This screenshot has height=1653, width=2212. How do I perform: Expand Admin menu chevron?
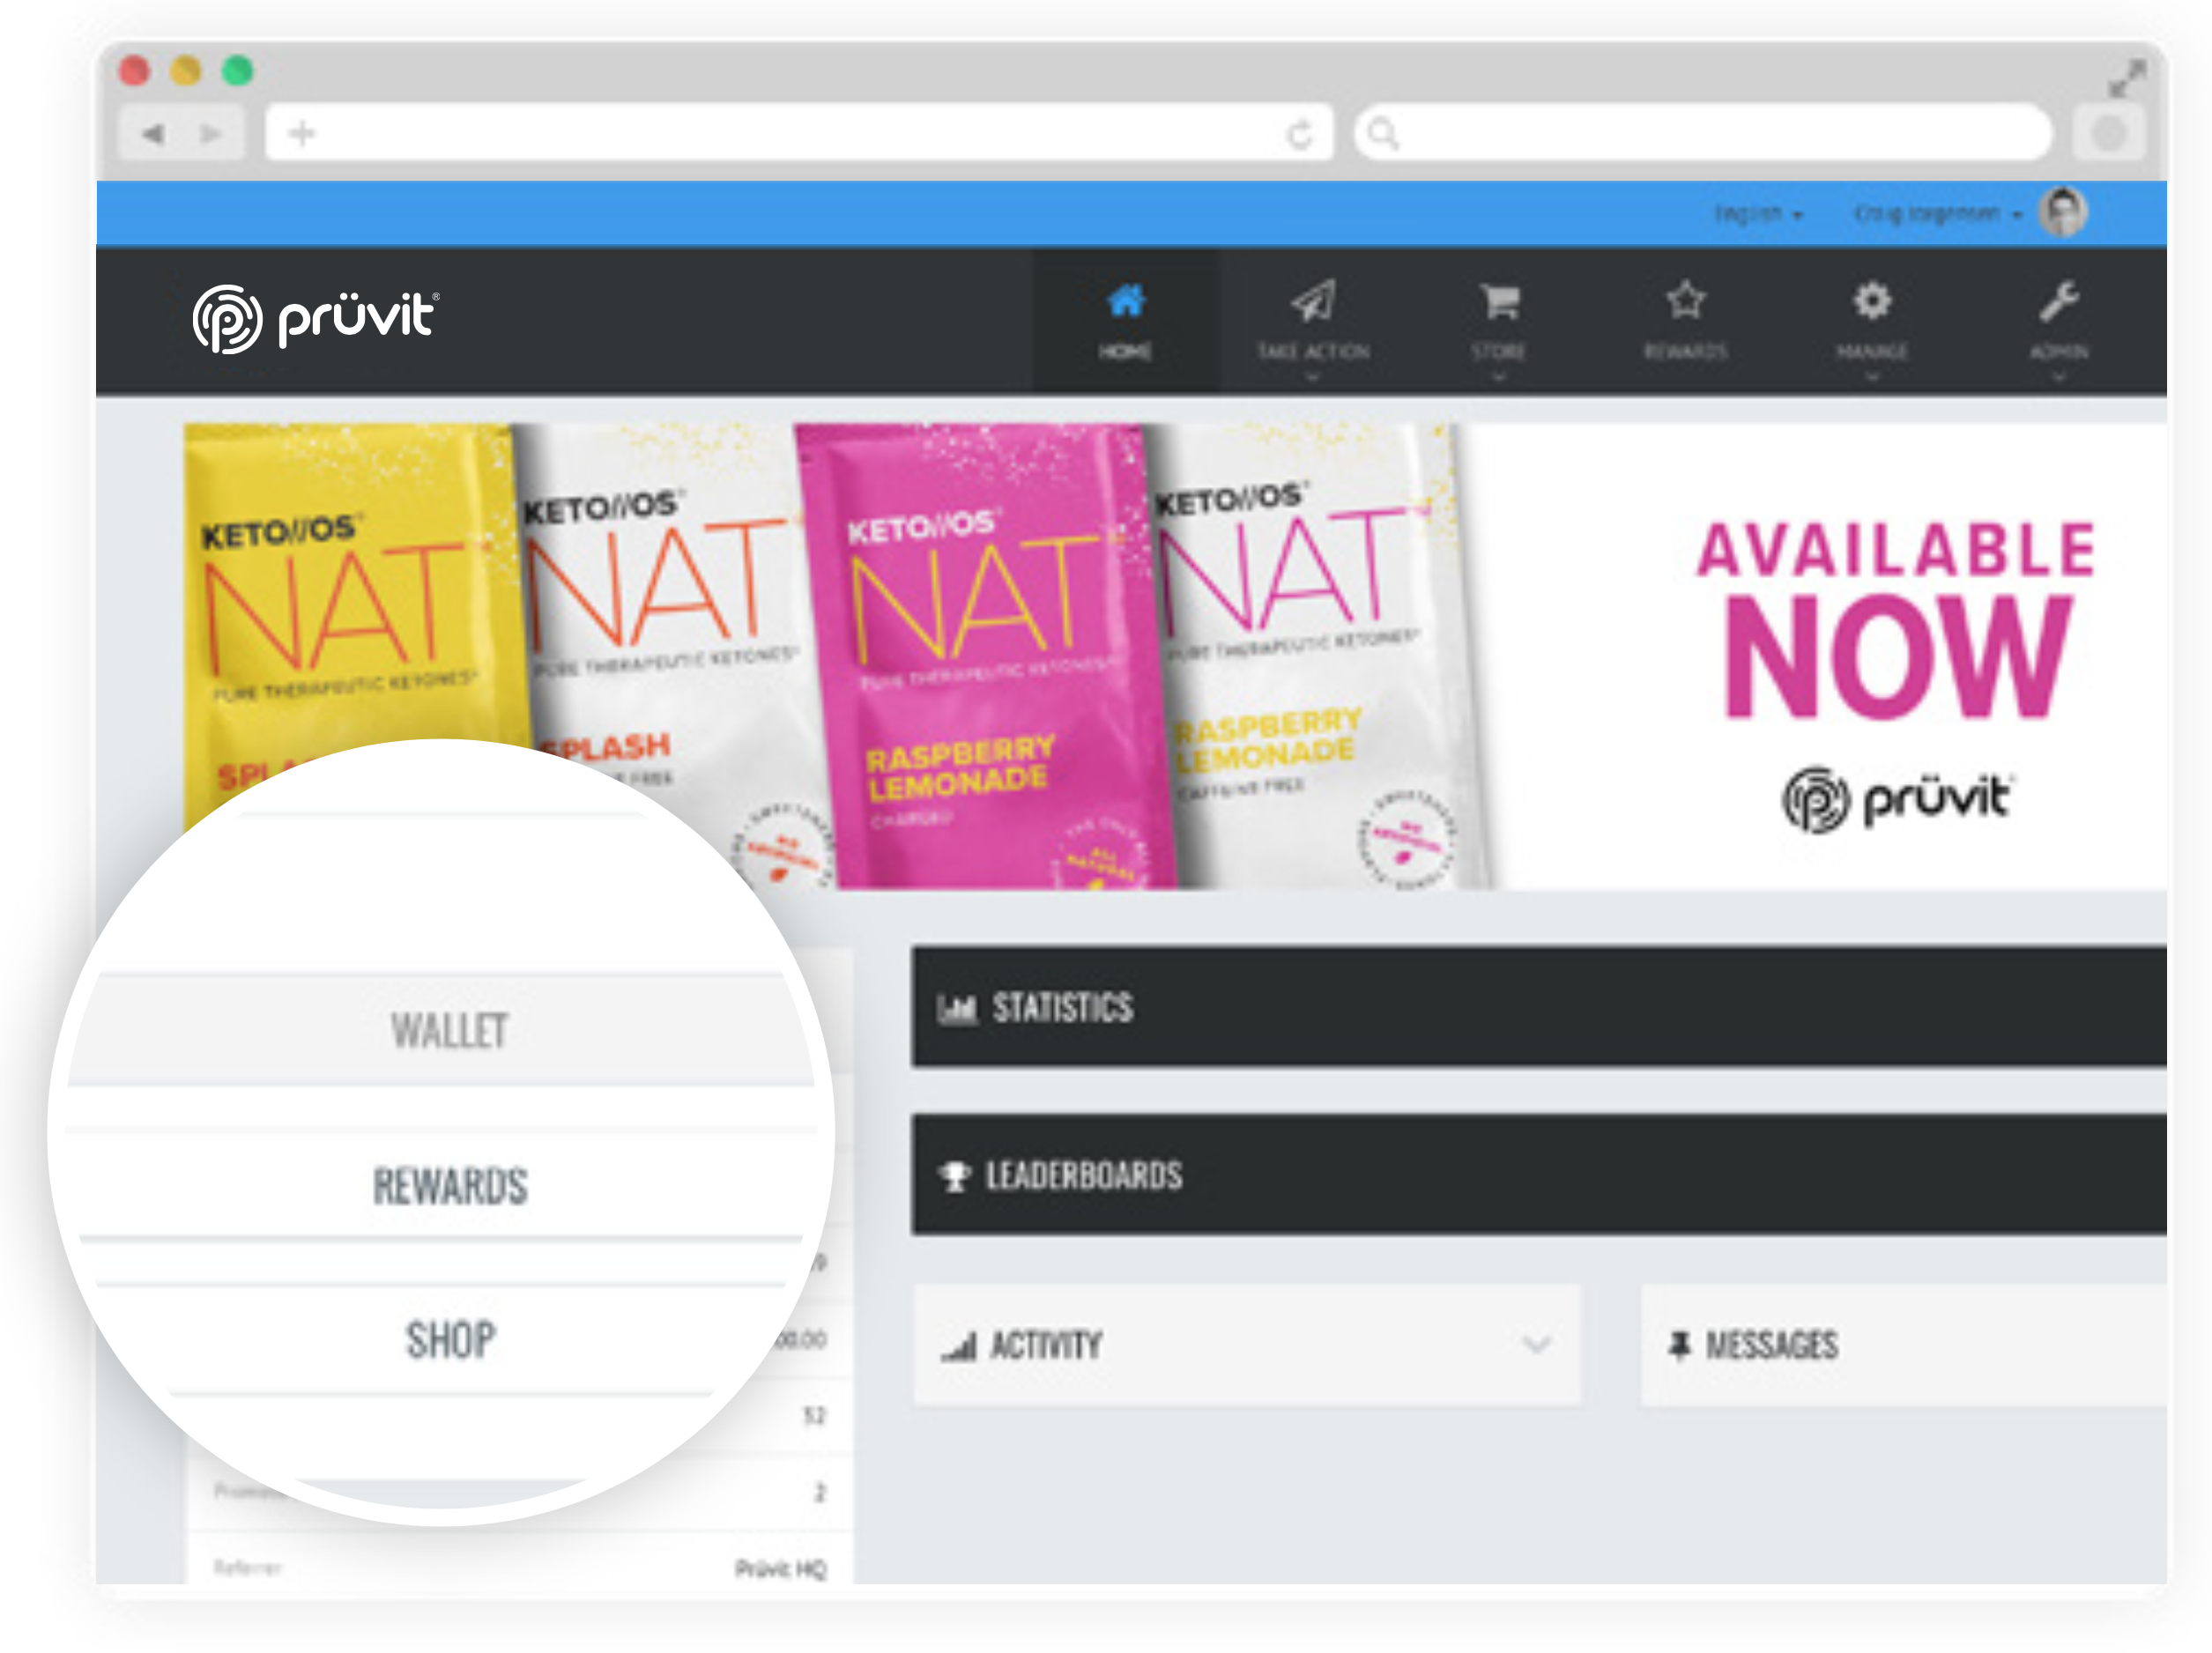(2059, 377)
